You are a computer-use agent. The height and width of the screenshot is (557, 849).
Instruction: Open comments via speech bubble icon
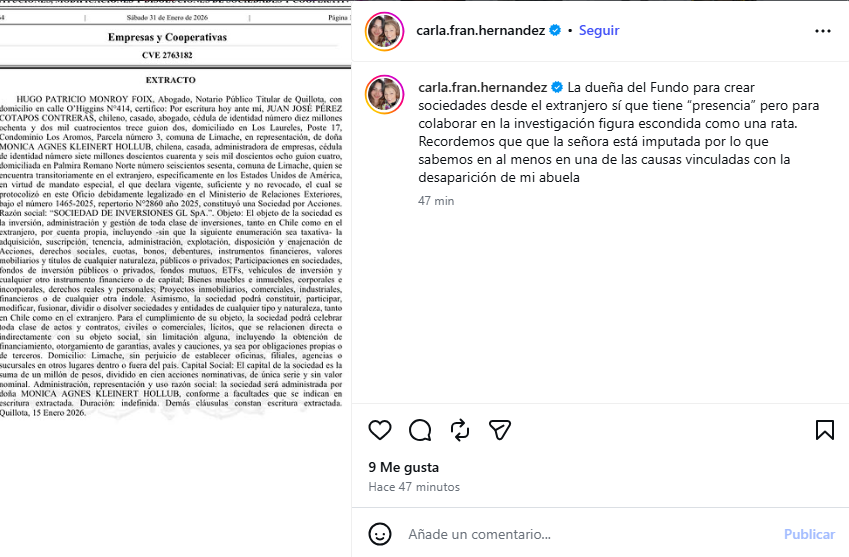point(420,430)
